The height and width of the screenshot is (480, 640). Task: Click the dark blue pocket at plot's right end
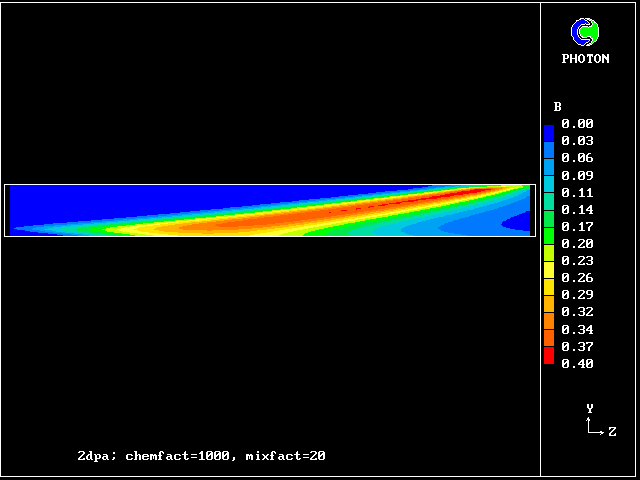click(520, 220)
